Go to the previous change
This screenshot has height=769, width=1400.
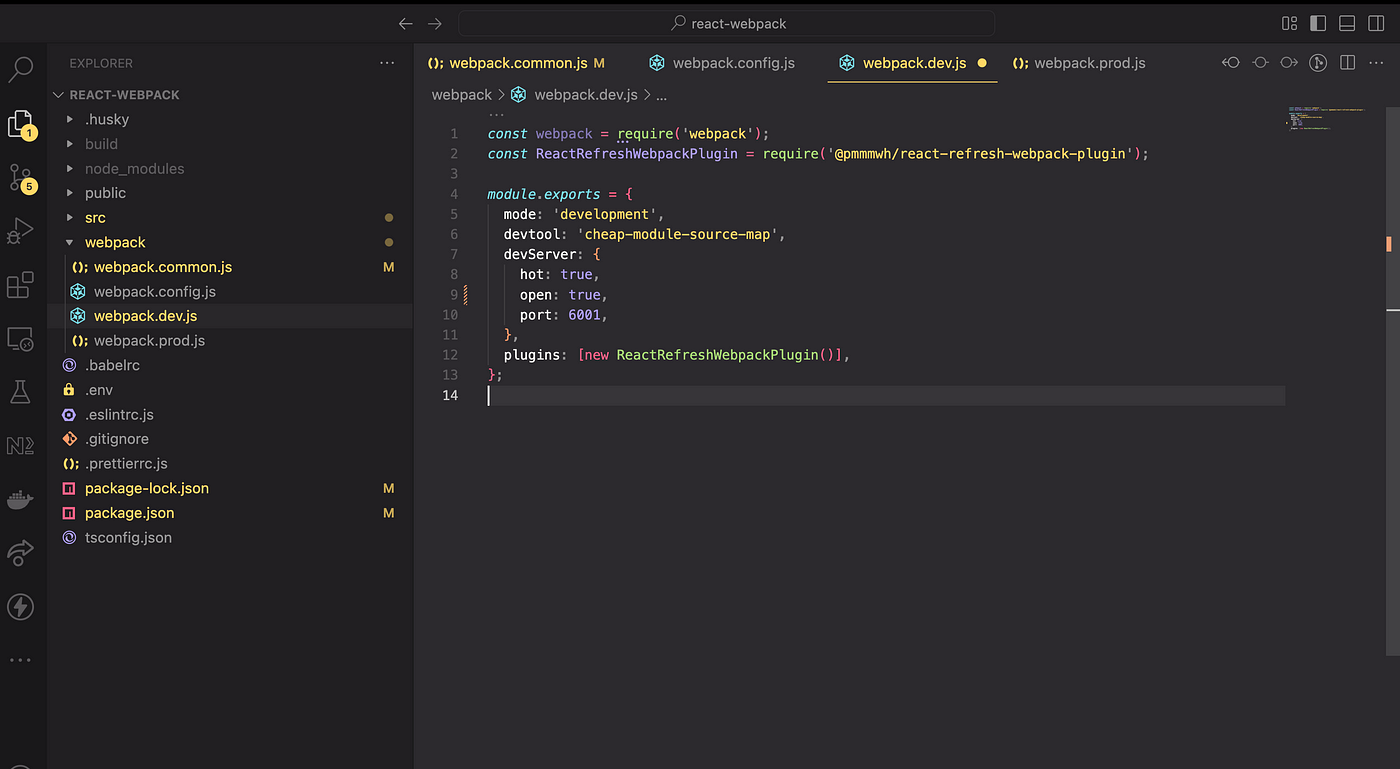pyautogui.click(x=1231, y=63)
